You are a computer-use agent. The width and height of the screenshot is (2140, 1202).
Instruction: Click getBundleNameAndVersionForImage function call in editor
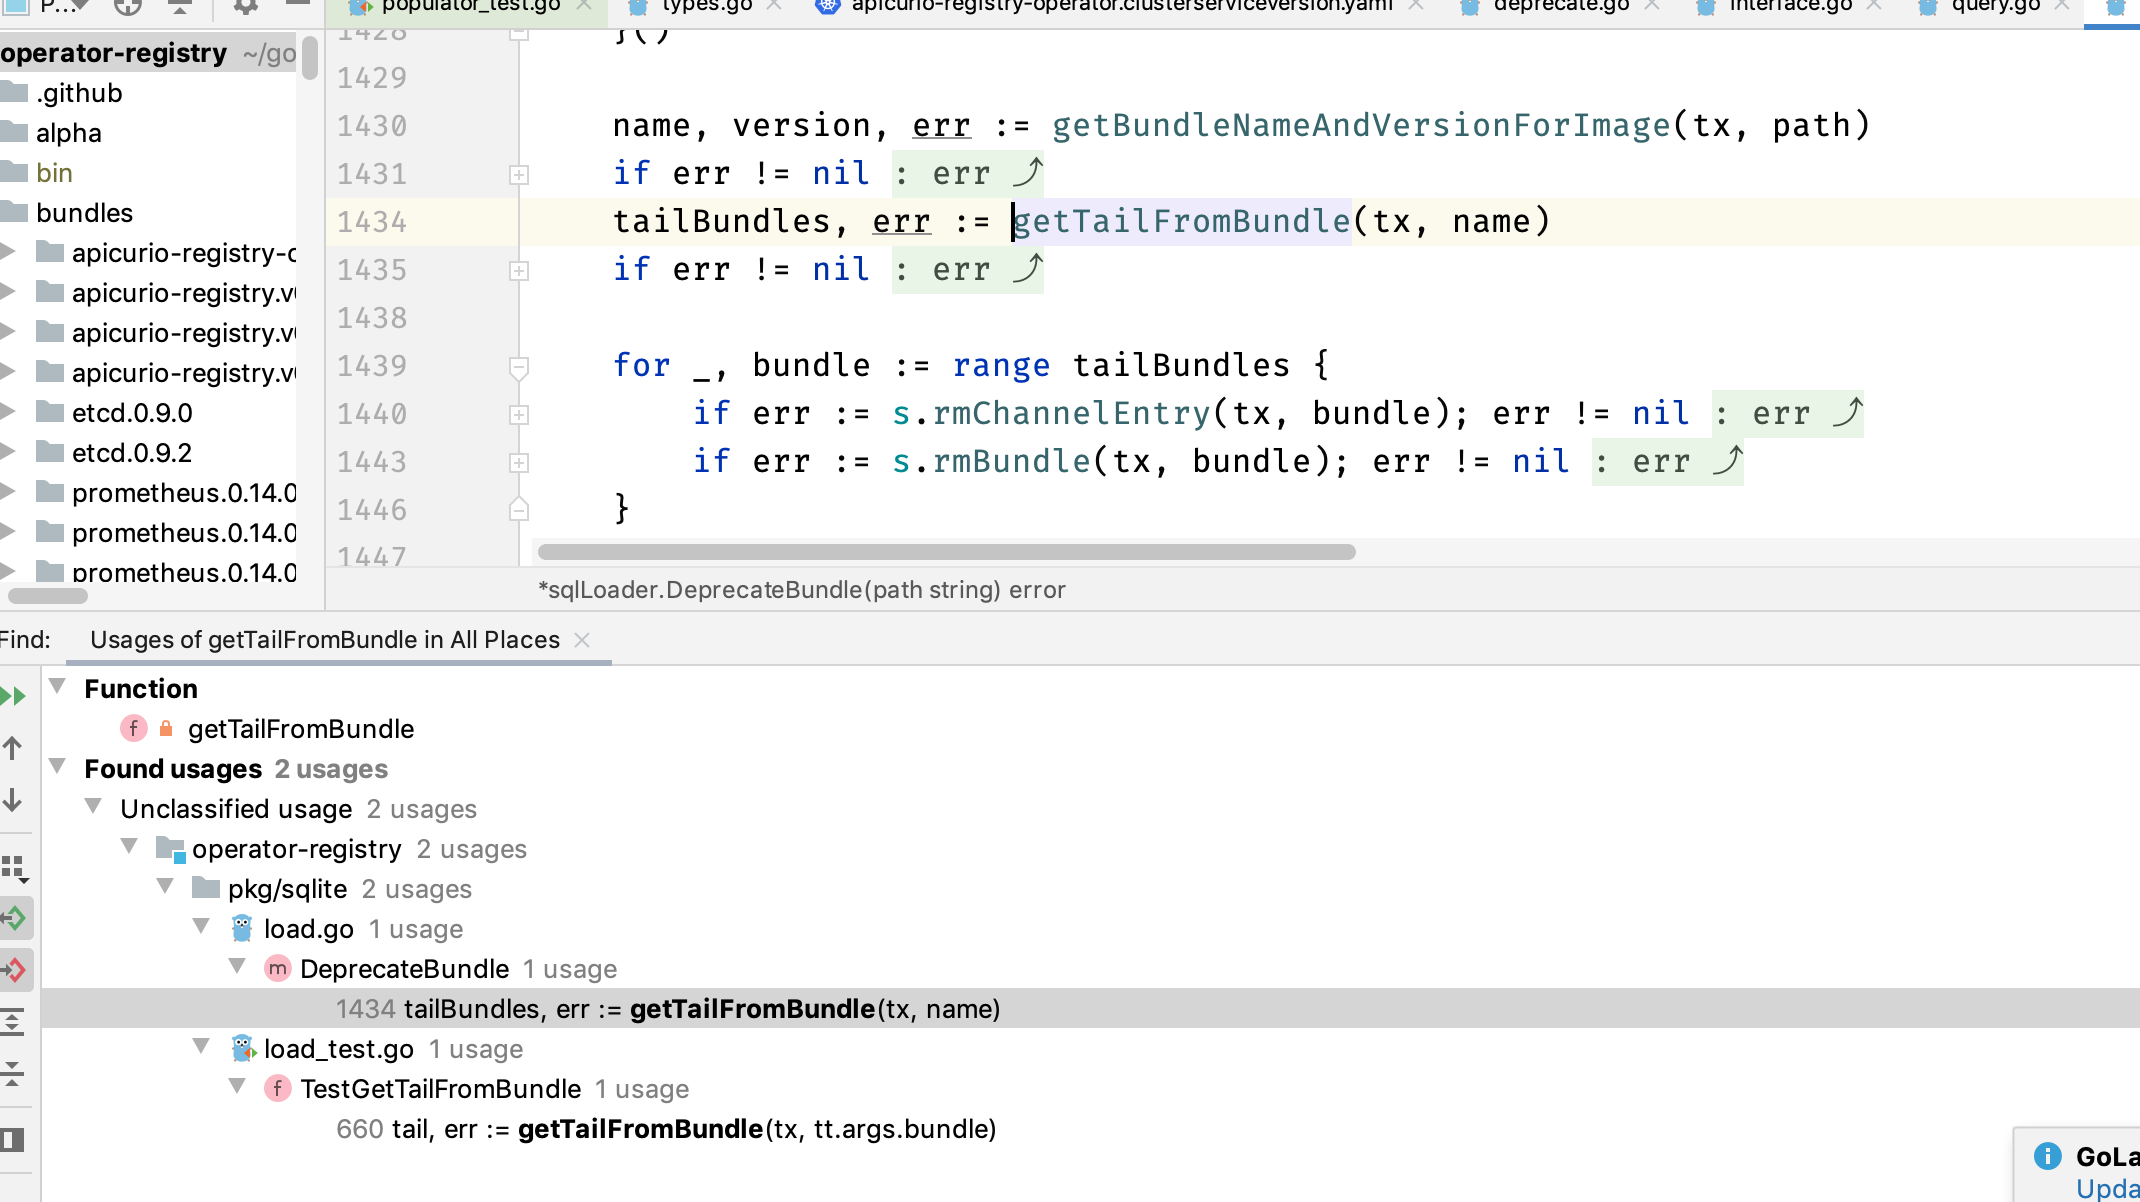pyautogui.click(x=1360, y=126)
